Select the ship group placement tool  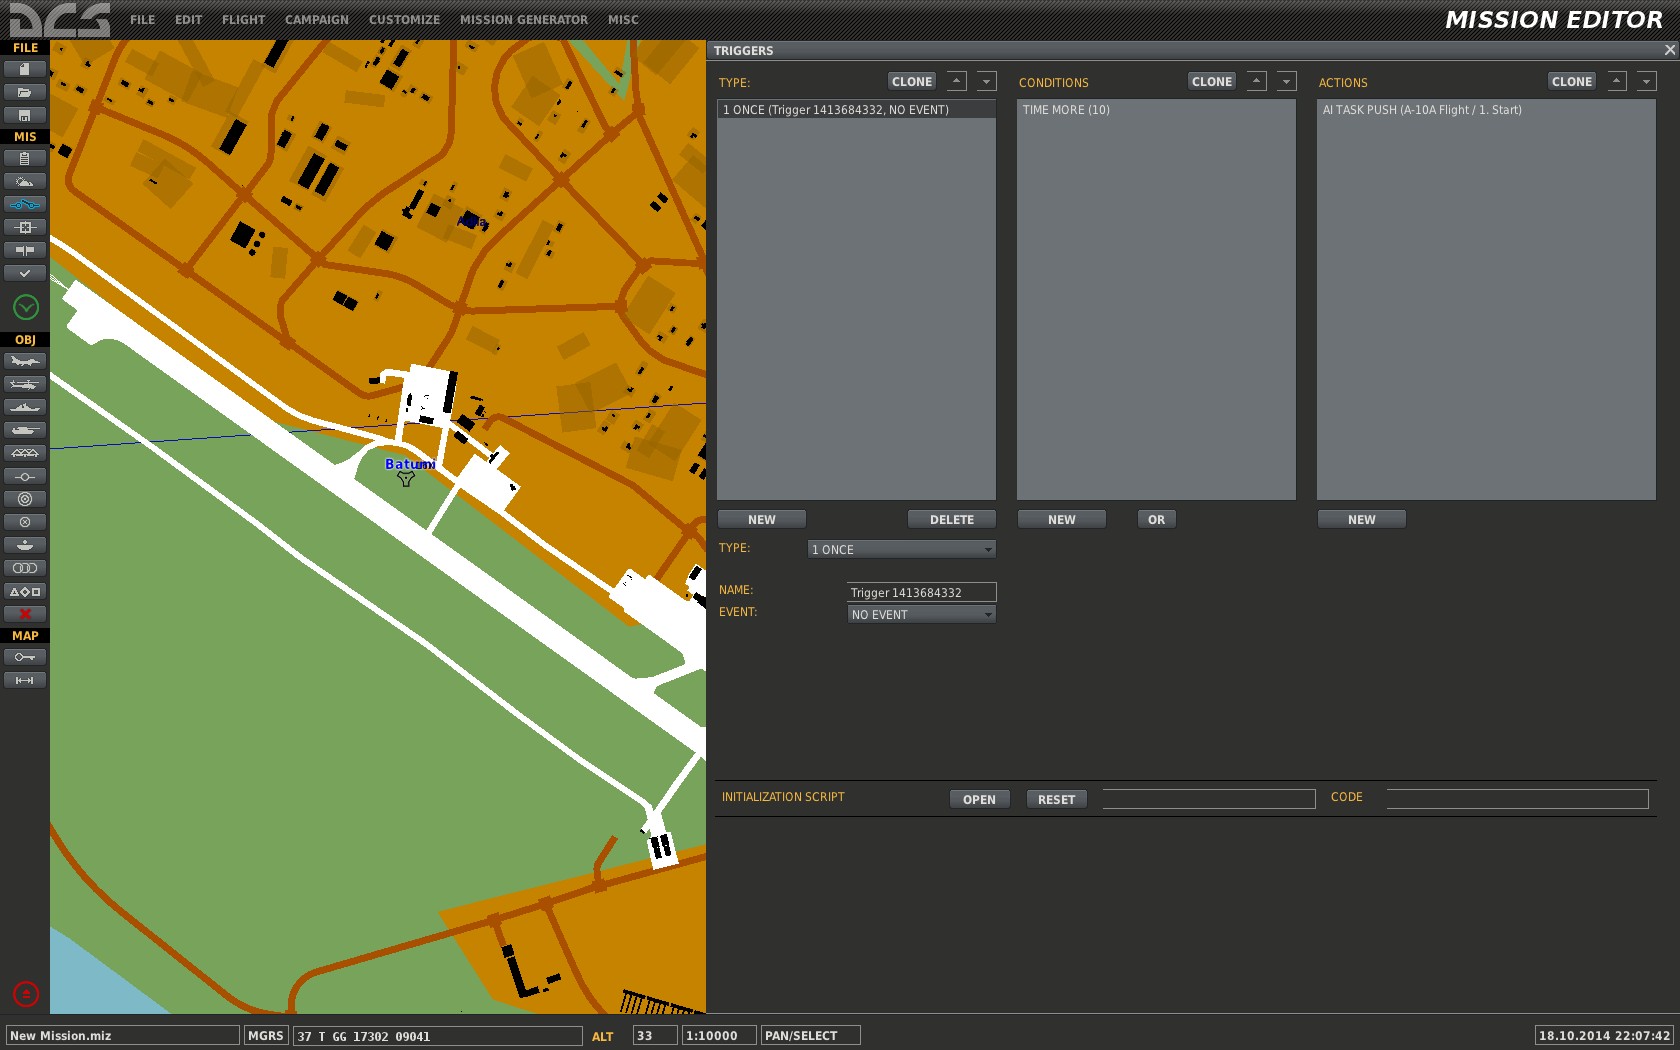click(25, 407)
